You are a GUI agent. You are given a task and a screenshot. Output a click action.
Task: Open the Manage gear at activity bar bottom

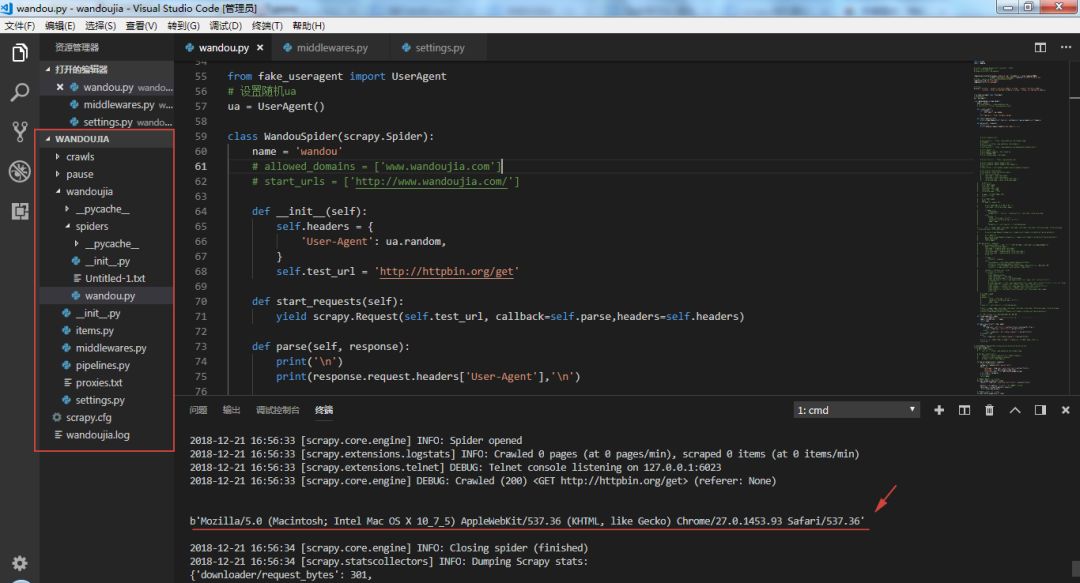20,563
